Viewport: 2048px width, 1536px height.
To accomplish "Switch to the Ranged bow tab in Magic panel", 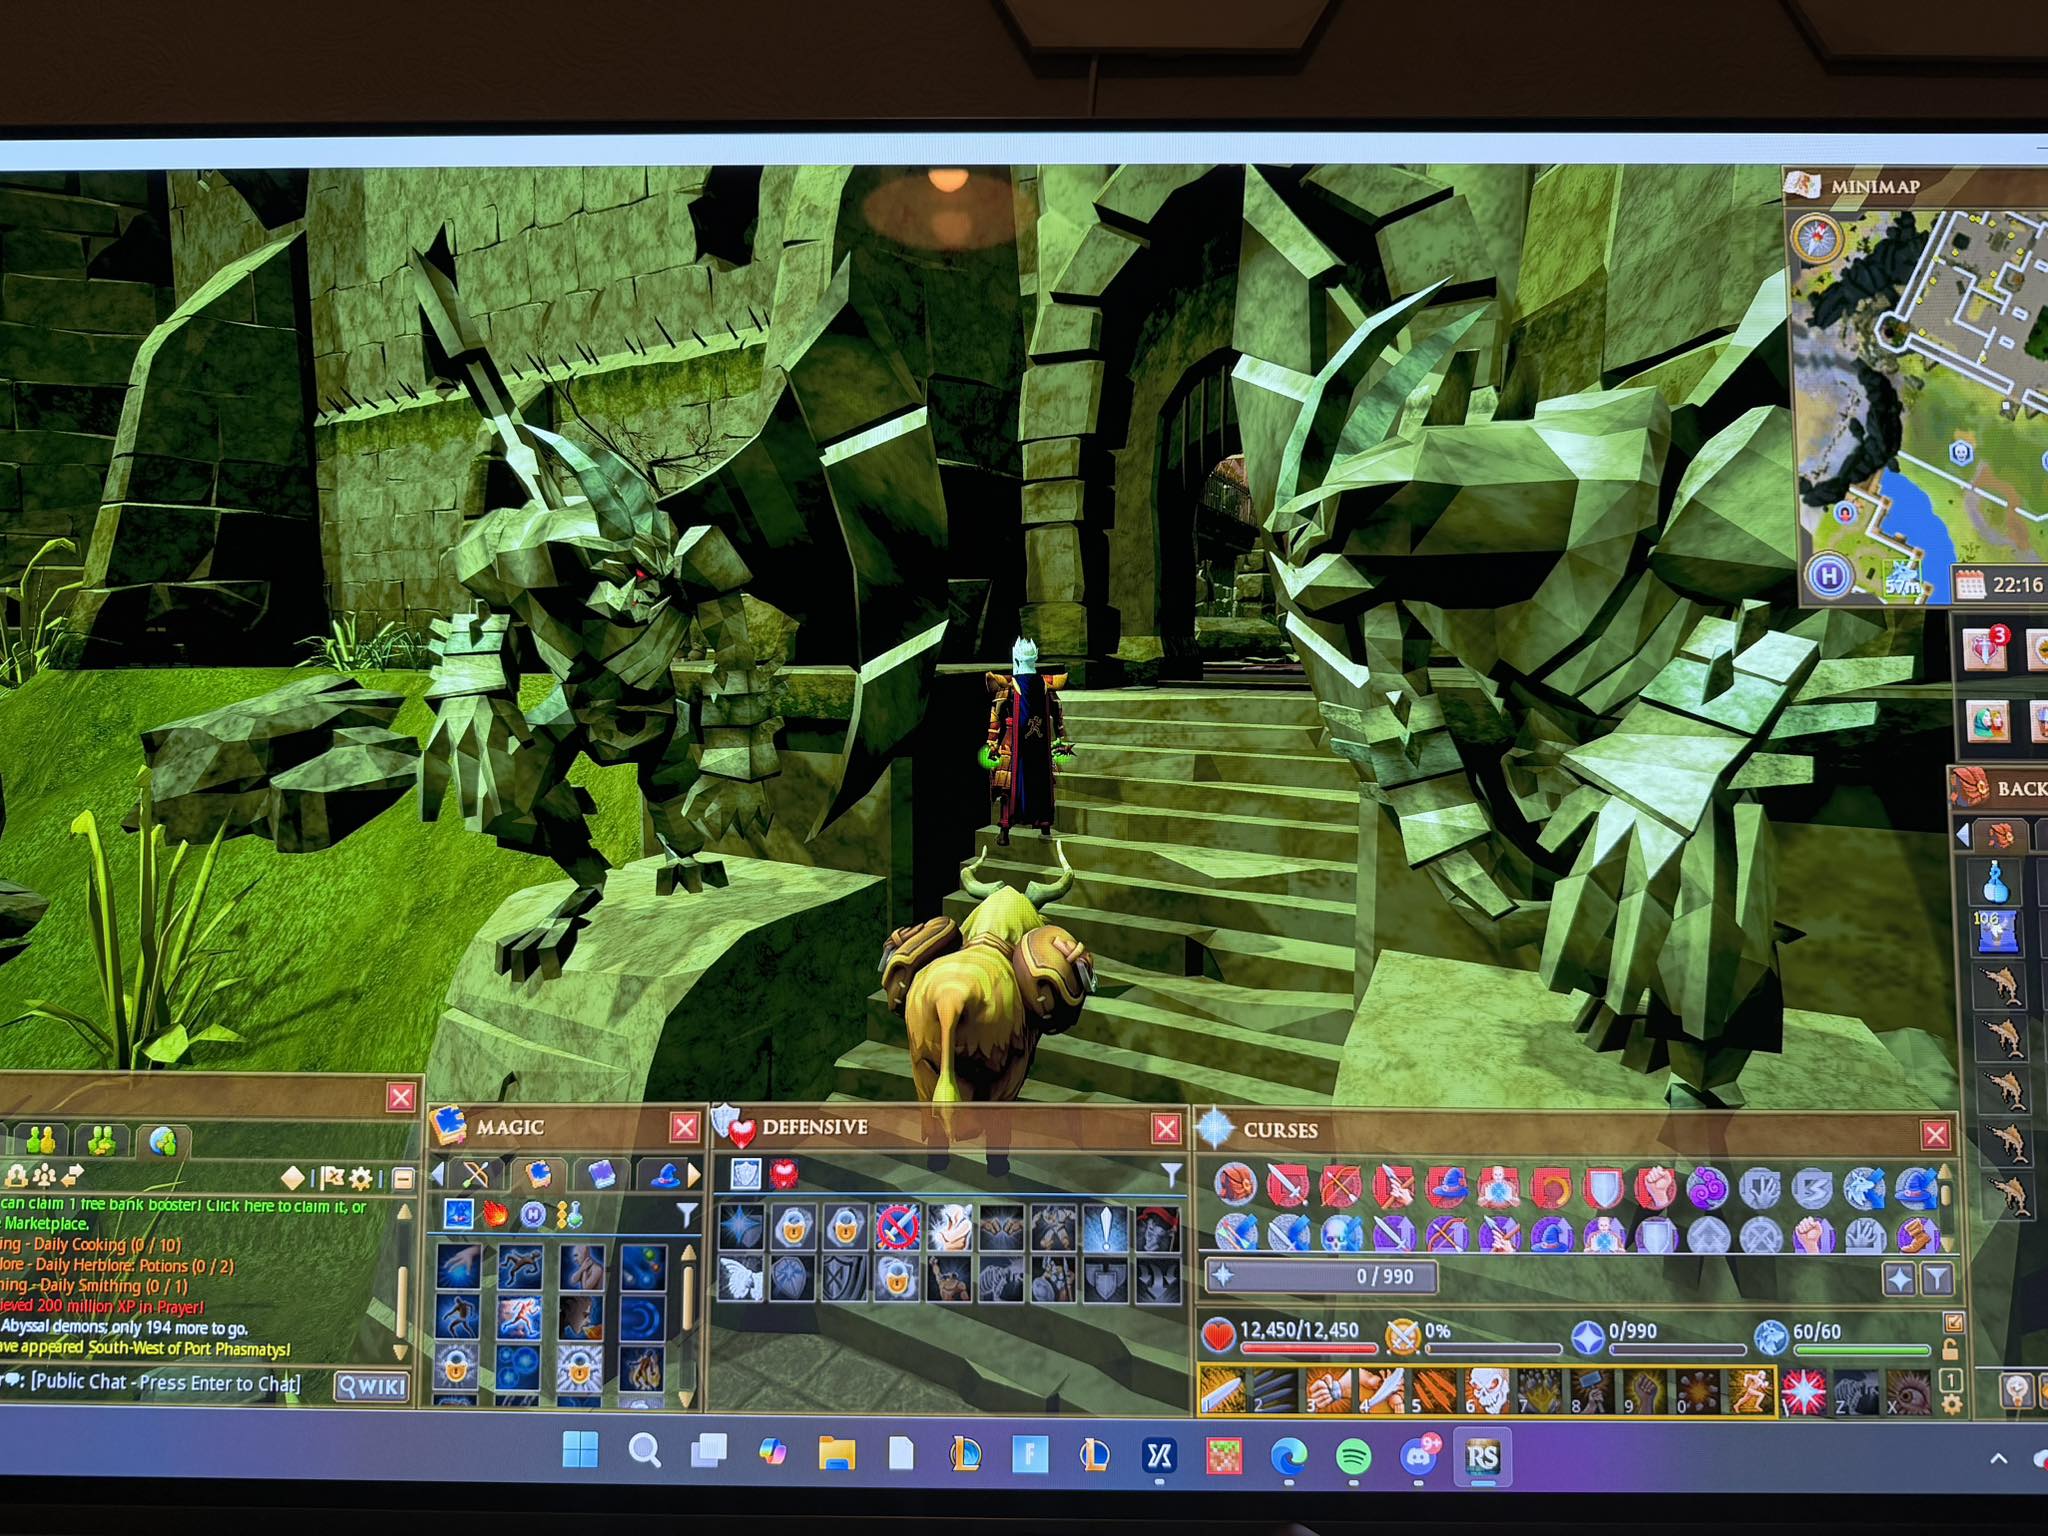I will 476,1174.
